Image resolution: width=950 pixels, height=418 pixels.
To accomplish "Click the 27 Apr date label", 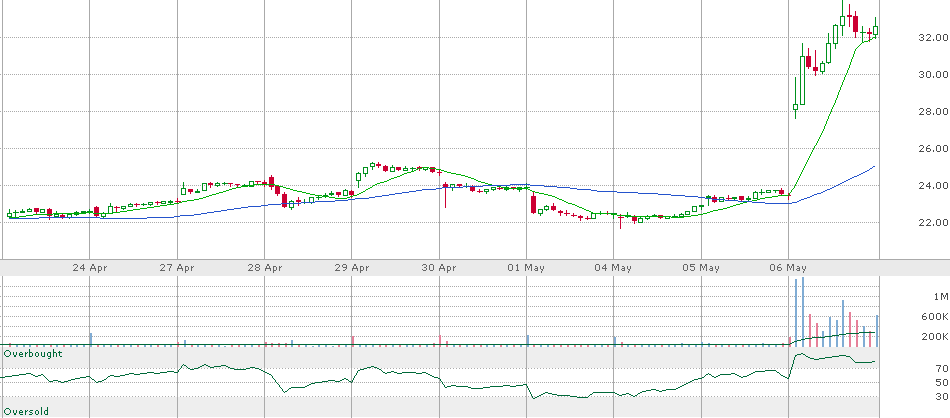I will pos(178,268).
